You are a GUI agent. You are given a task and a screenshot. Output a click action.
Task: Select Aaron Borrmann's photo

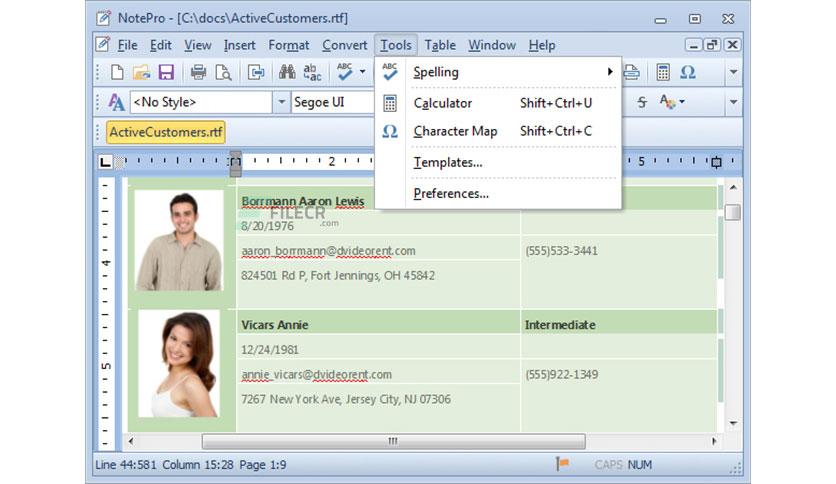click(179, 241)
